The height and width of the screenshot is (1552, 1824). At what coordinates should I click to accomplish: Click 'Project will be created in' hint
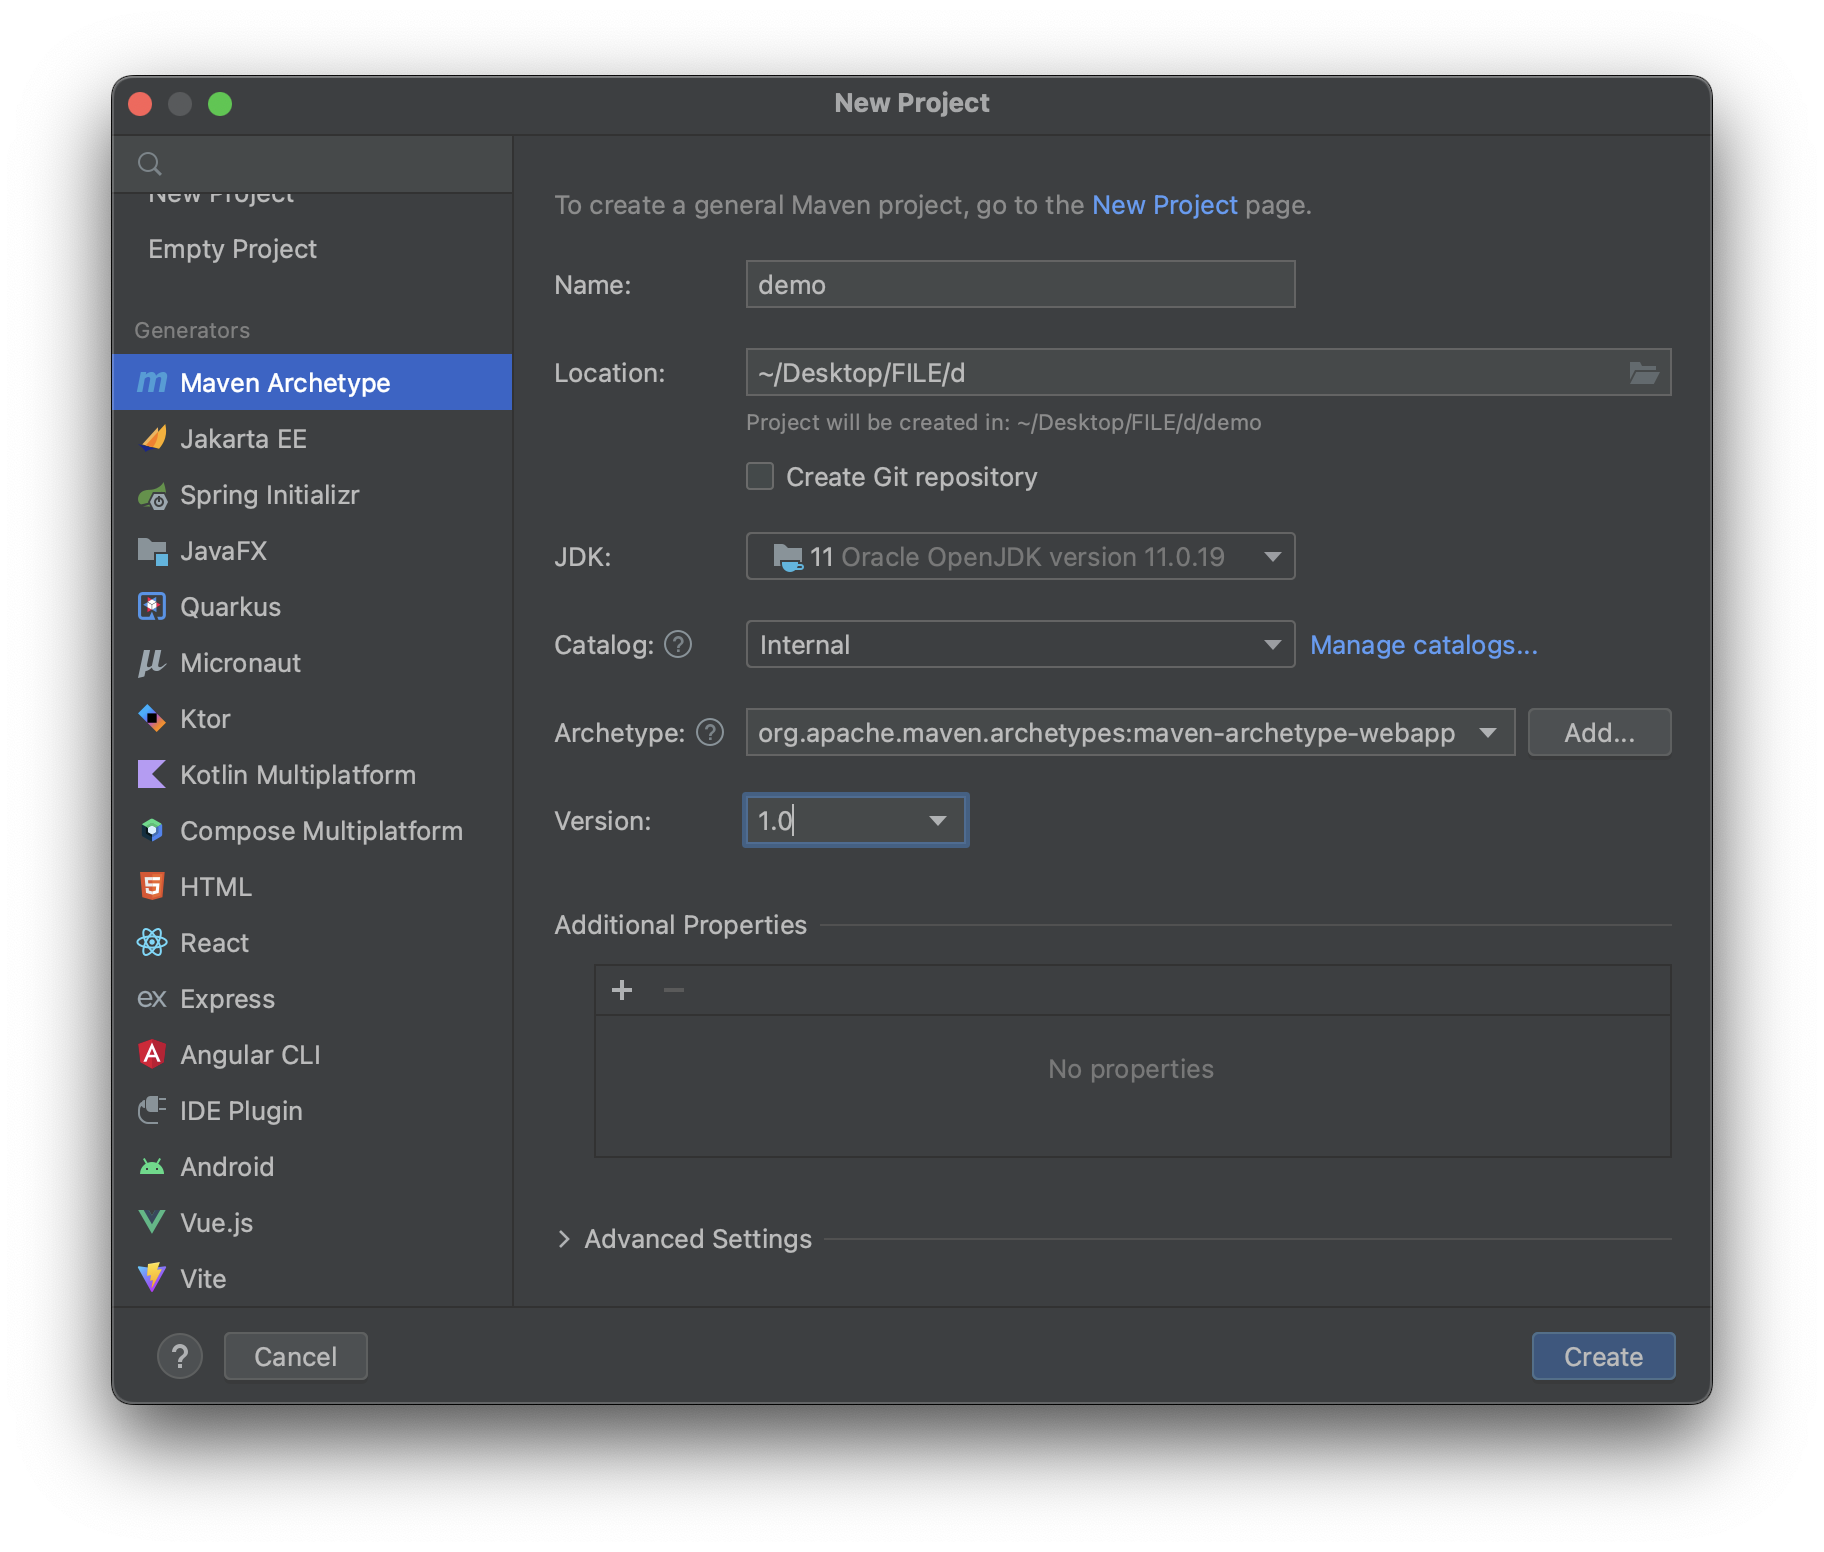click(1004, 422)
